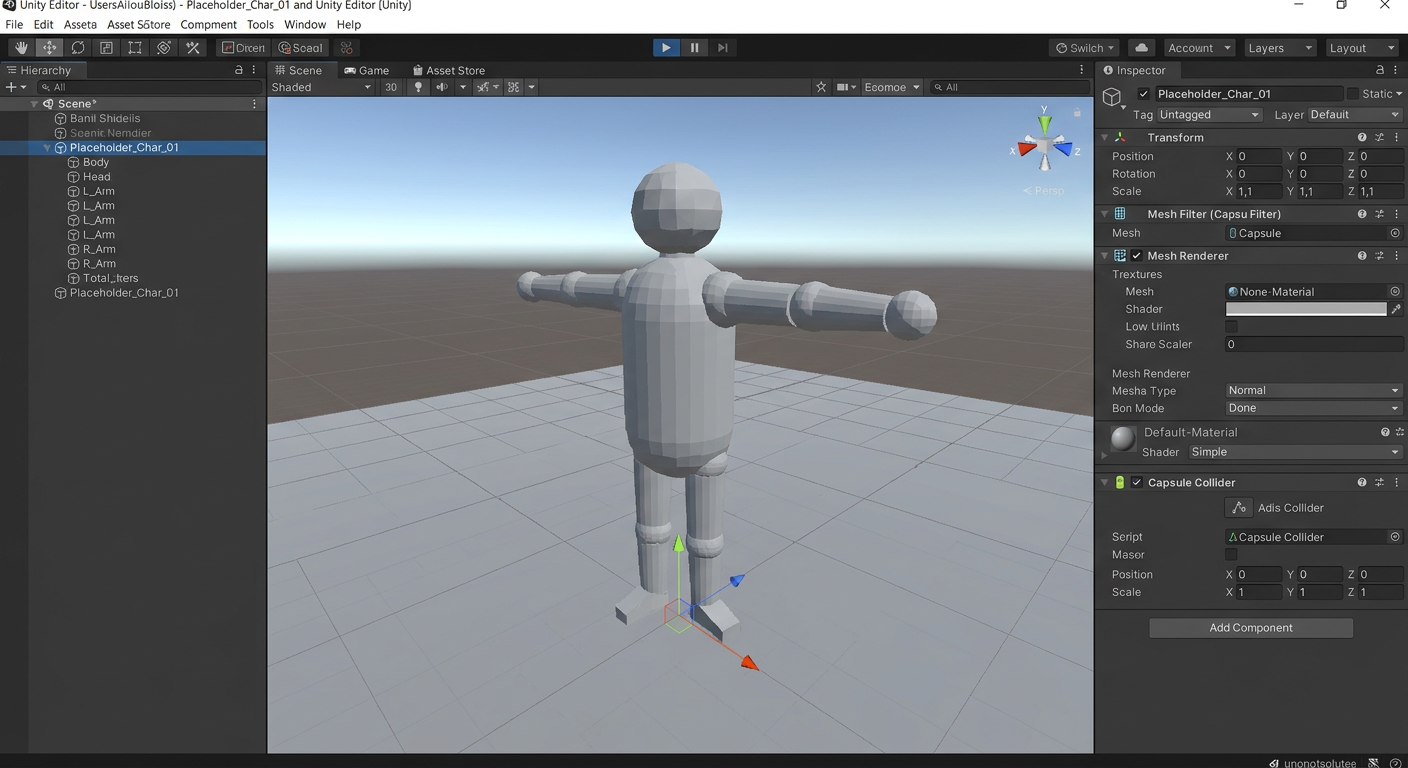The width and height of the screenshot is (1408, 768).
Task: Switch to the Game tab
Action: [366, 70]
